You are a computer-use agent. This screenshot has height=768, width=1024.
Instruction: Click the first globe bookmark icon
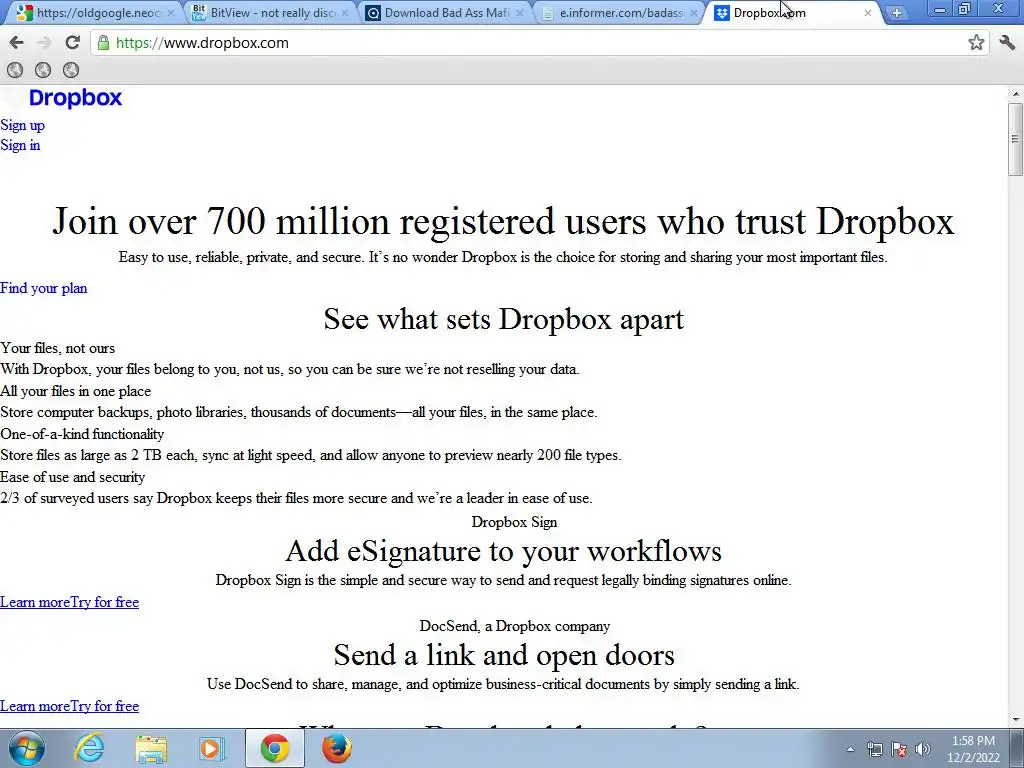[x=15, y=70]
